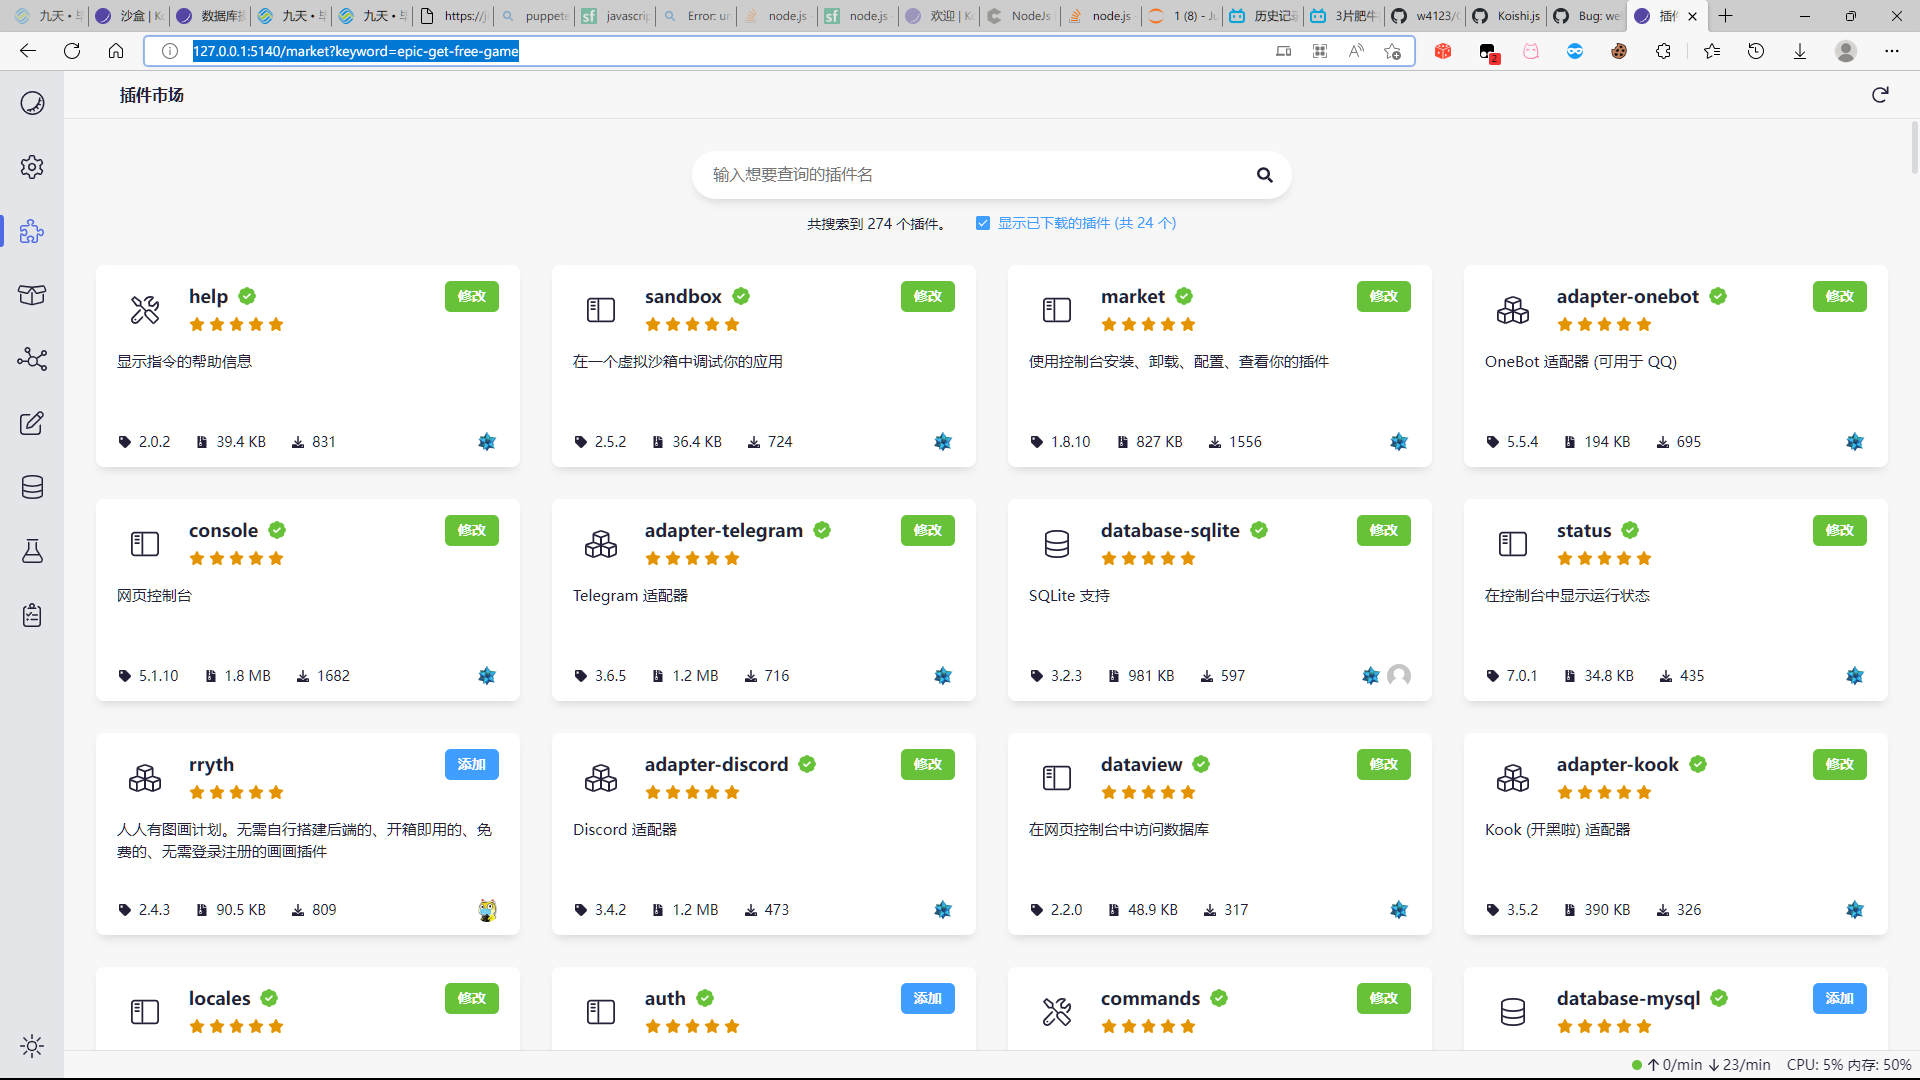
Task: Click 修改 button on the help plugin card
Action: tap(471, 296)
